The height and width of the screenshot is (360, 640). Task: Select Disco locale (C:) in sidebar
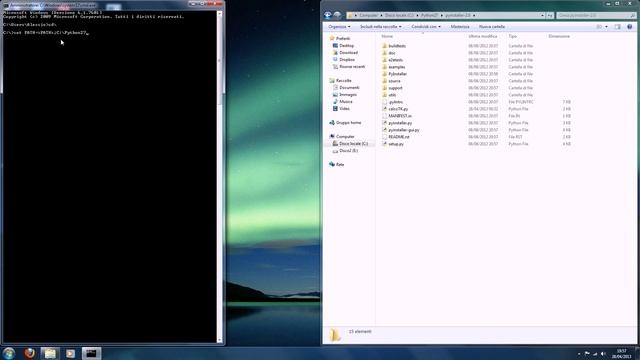(353, 144)
